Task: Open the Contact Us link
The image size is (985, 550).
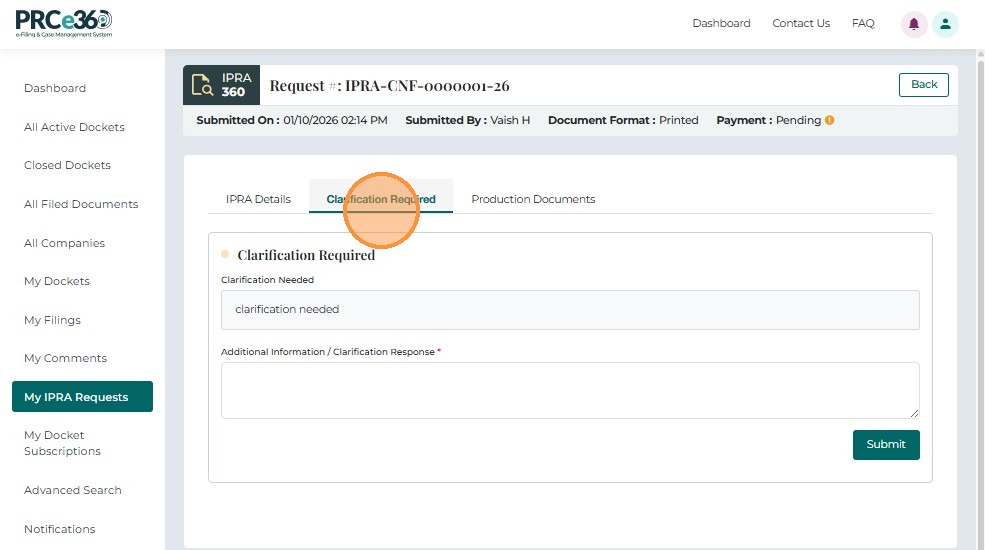Action: click(x=801, y=23)
